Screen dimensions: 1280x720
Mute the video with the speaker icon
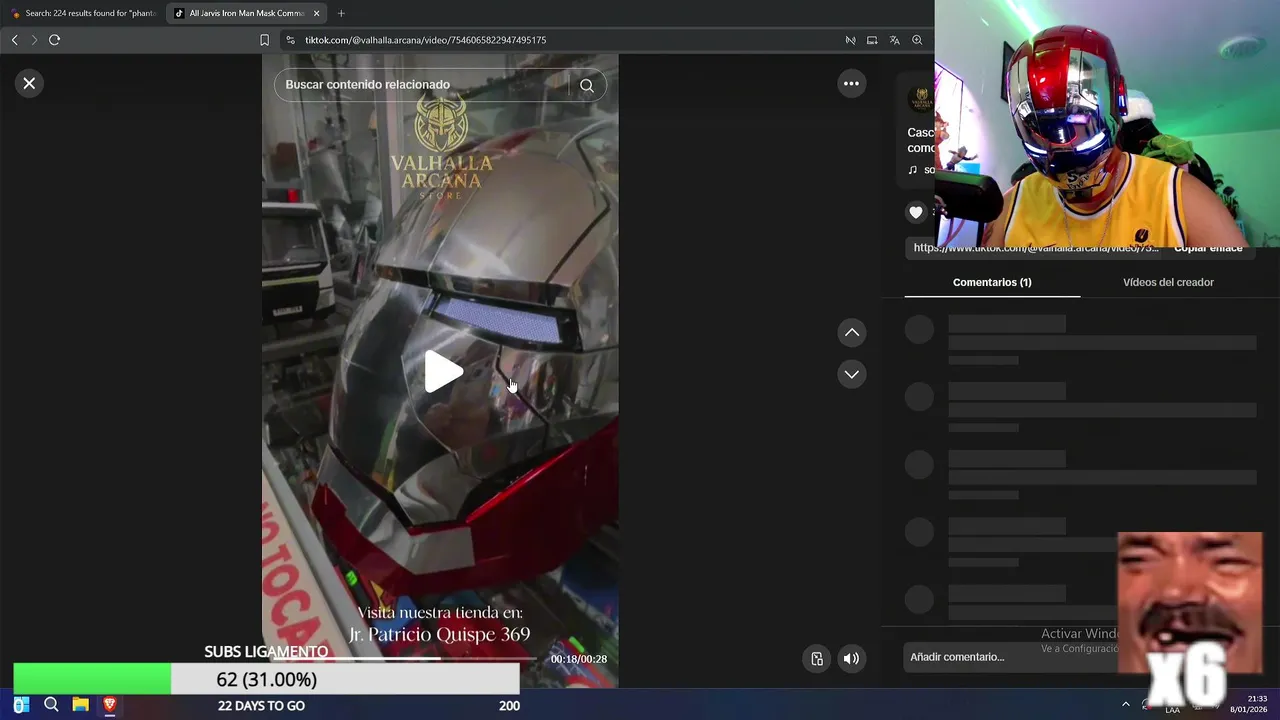851,658
